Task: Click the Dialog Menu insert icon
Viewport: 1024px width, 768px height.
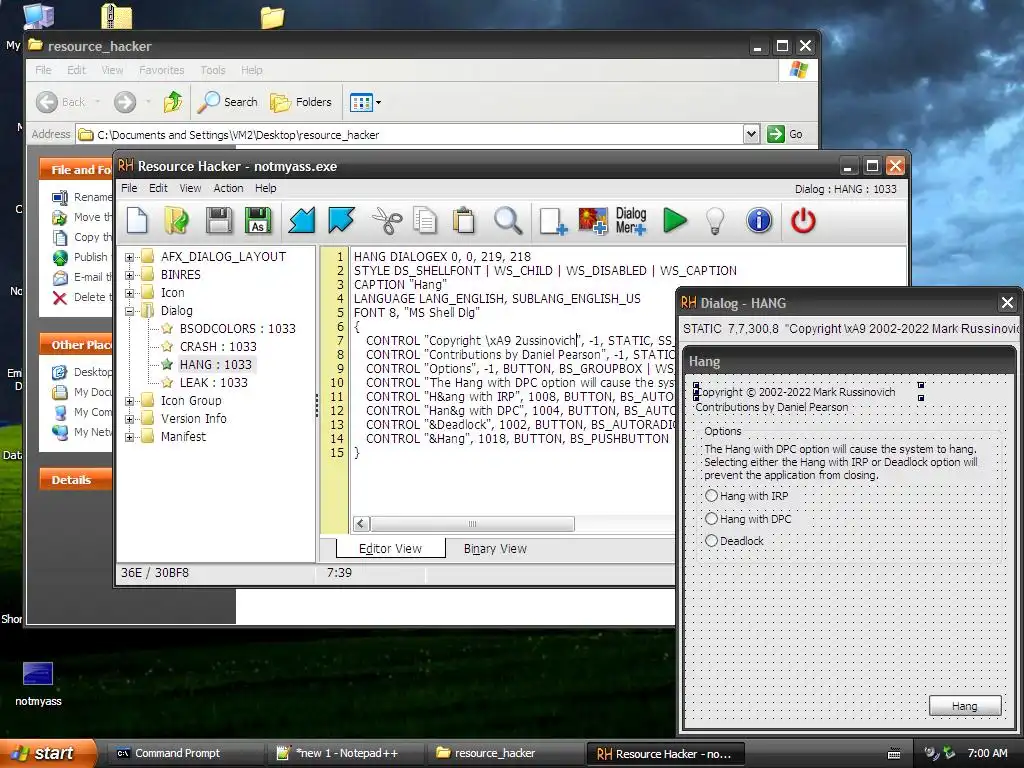Action: pos(631,220)
